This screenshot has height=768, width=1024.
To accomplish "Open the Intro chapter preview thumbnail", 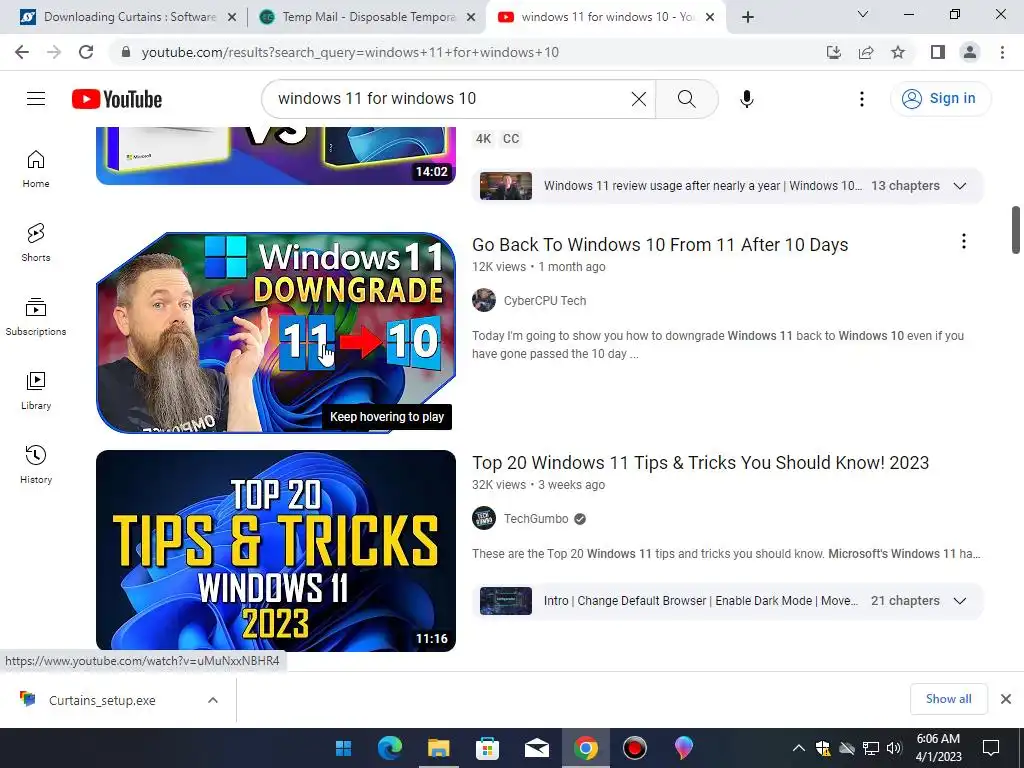I will (505, 601).
